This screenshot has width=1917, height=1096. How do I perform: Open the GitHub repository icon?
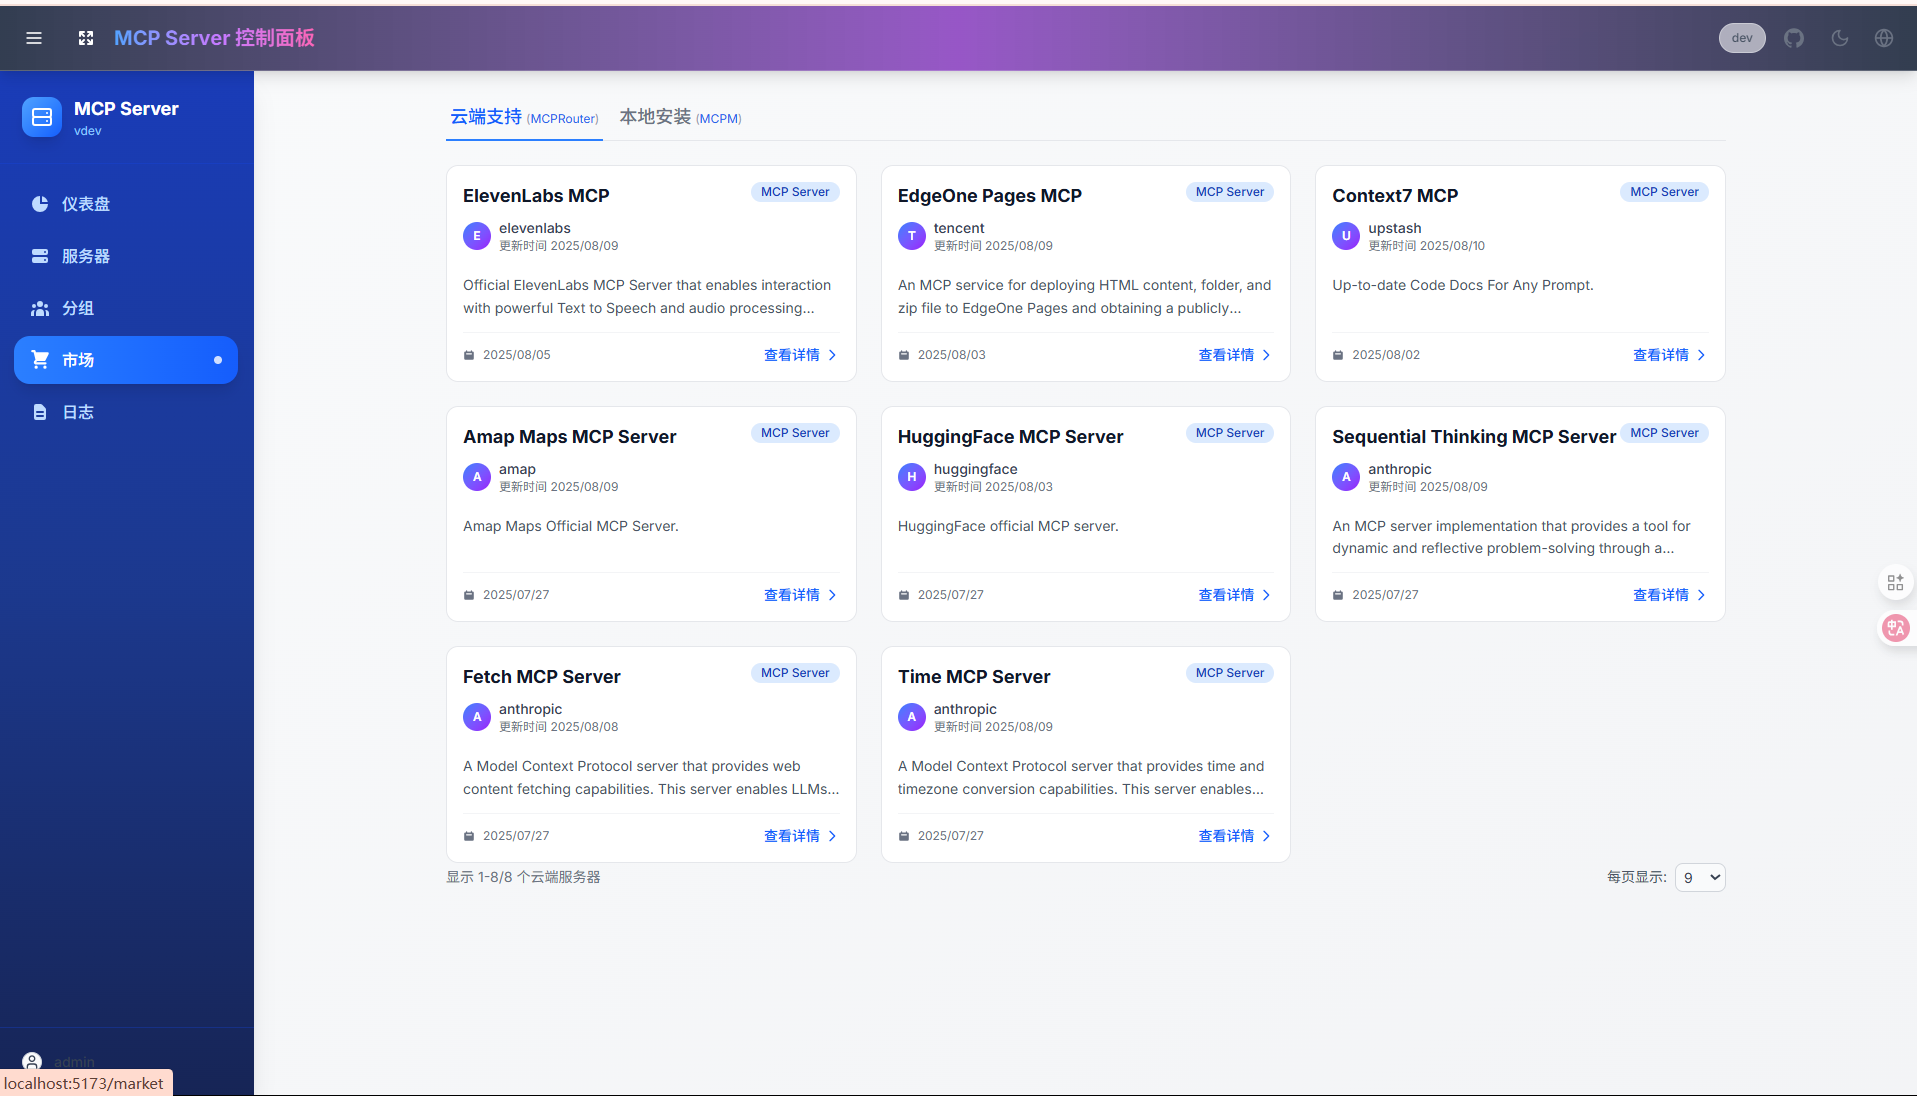tap(1794, 38)
